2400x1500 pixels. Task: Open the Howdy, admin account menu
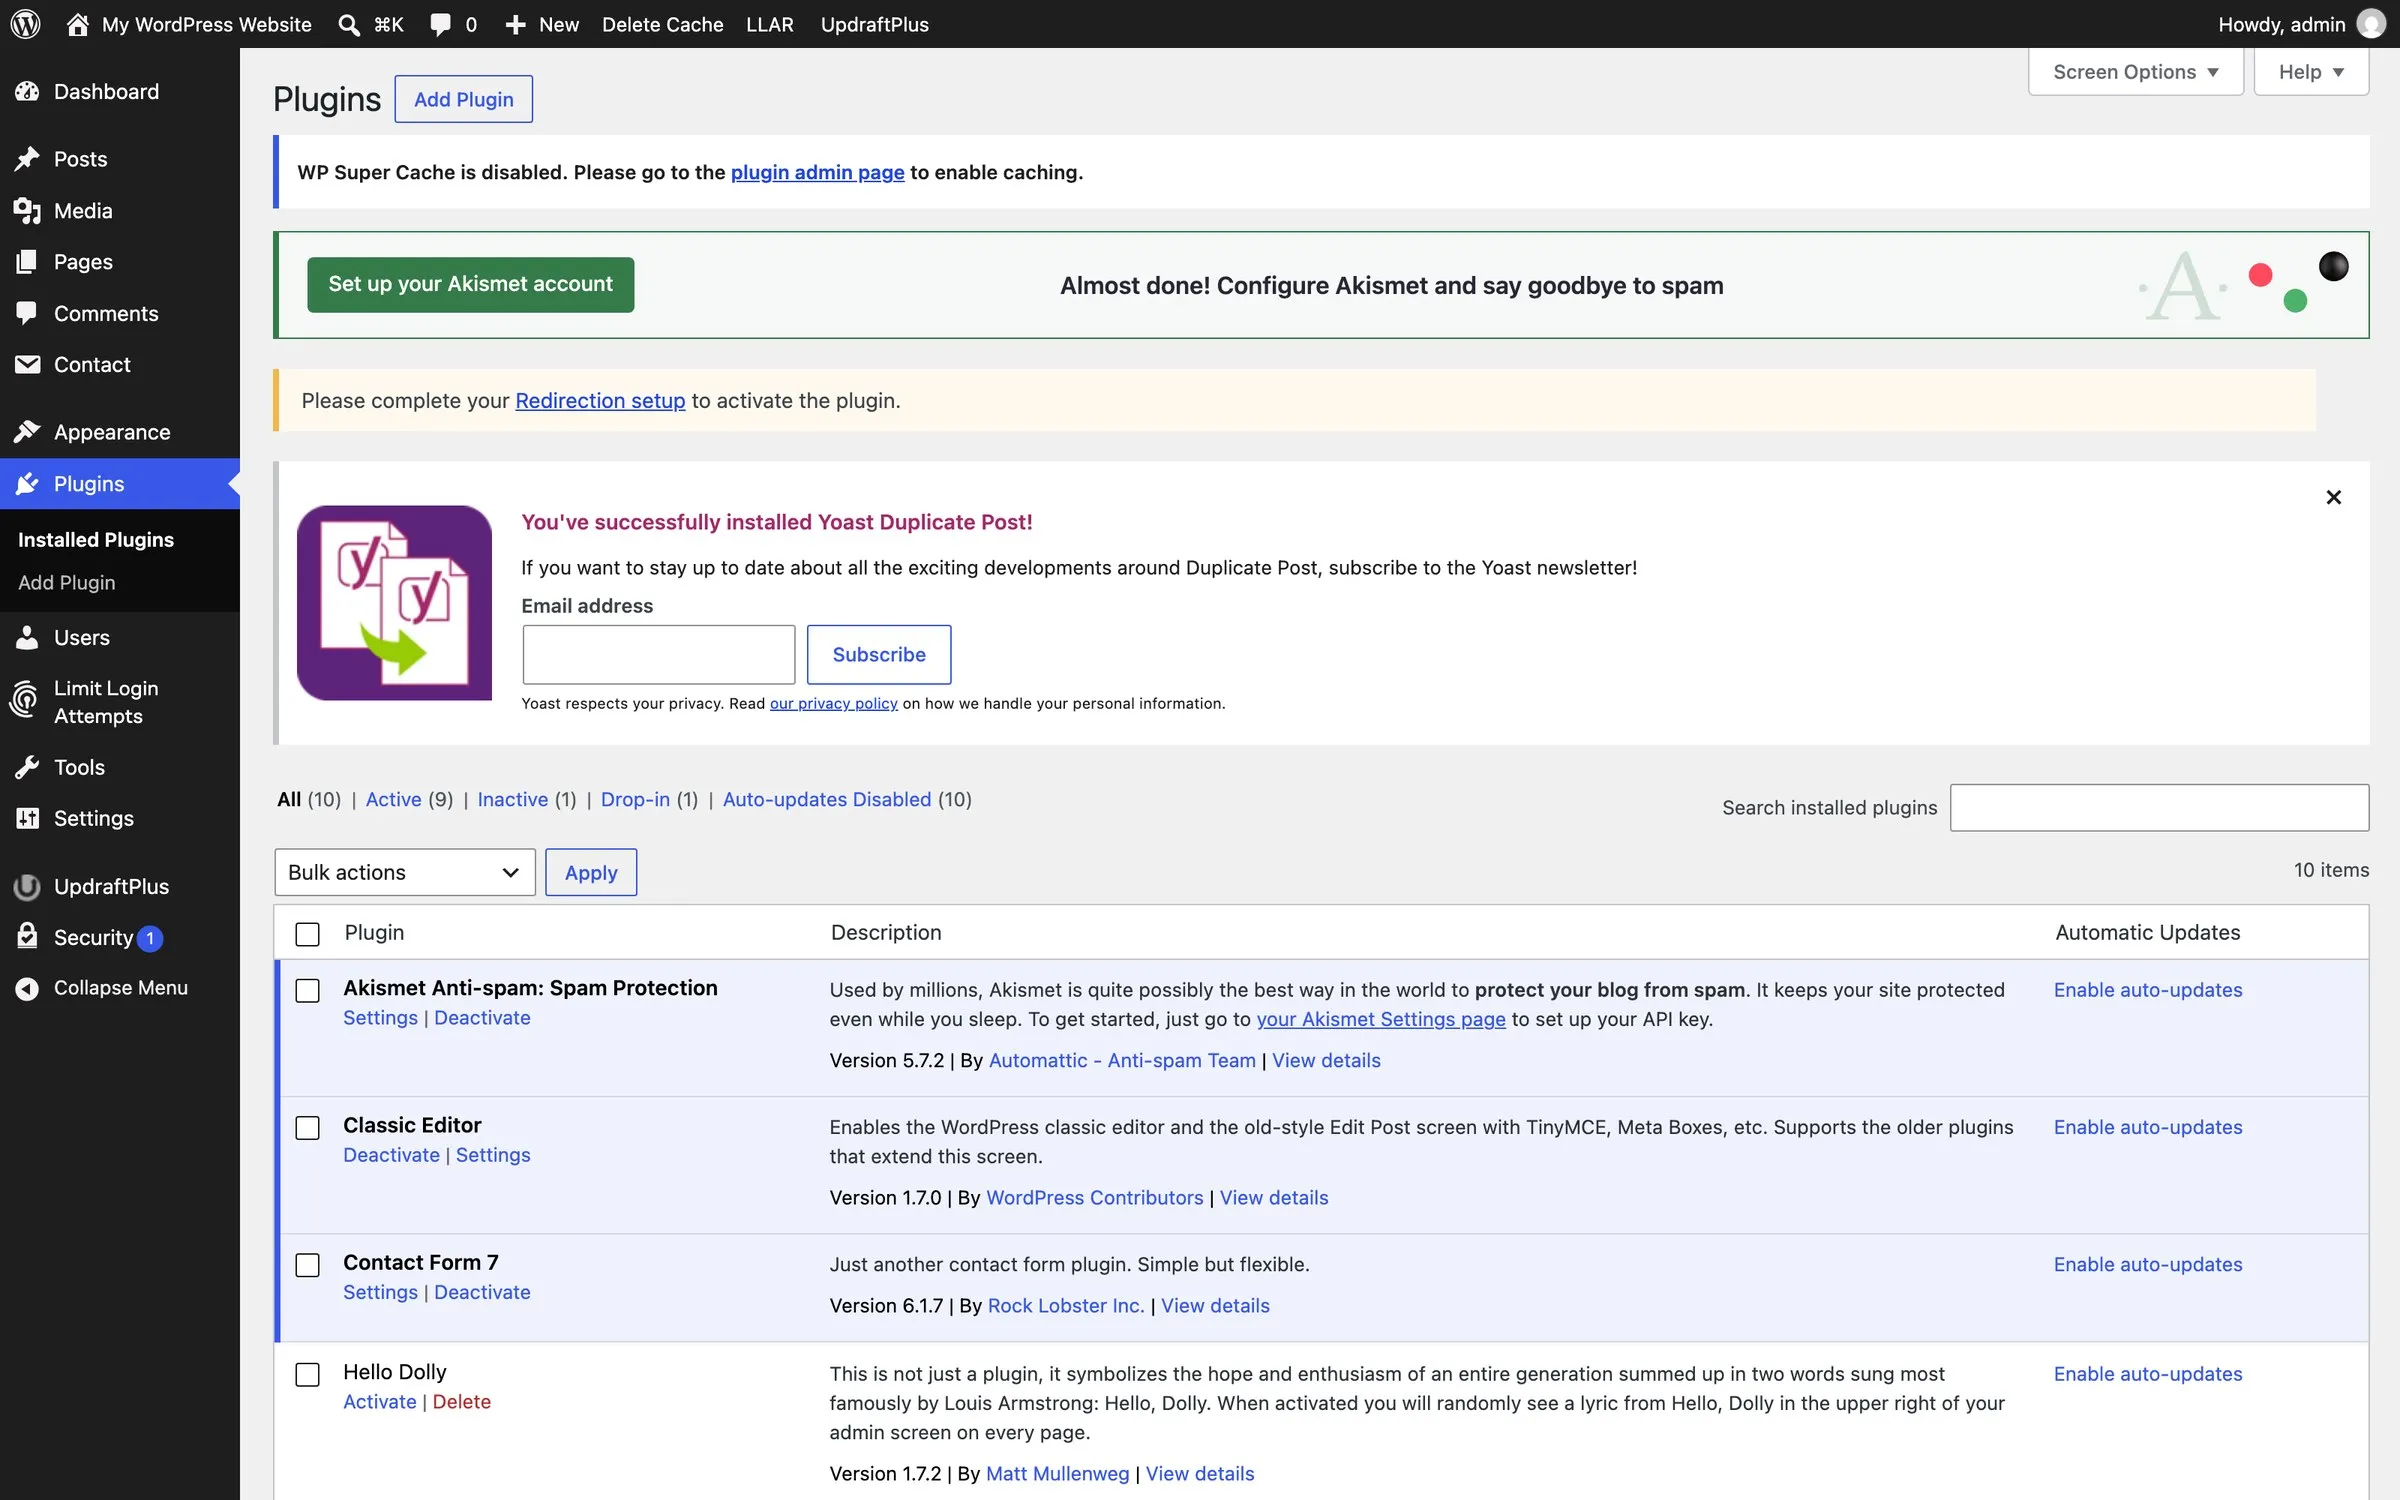(x=2301, y=24)
